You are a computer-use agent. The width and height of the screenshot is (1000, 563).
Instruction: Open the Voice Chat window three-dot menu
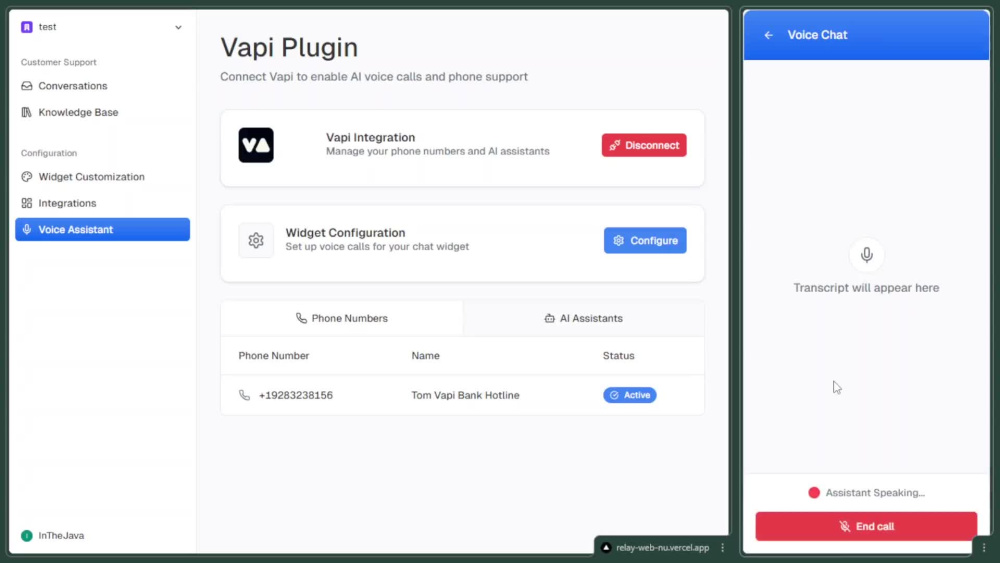[984, 548]
